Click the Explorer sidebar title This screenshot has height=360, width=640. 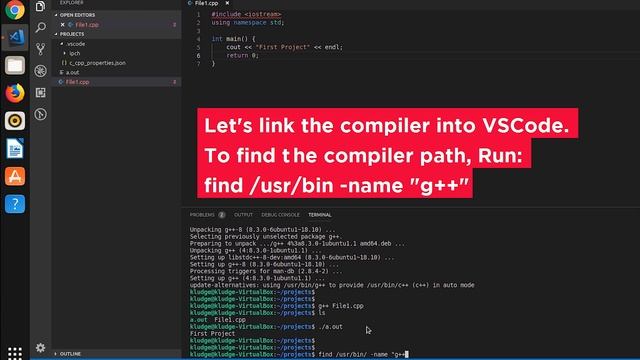pos(71,2)
